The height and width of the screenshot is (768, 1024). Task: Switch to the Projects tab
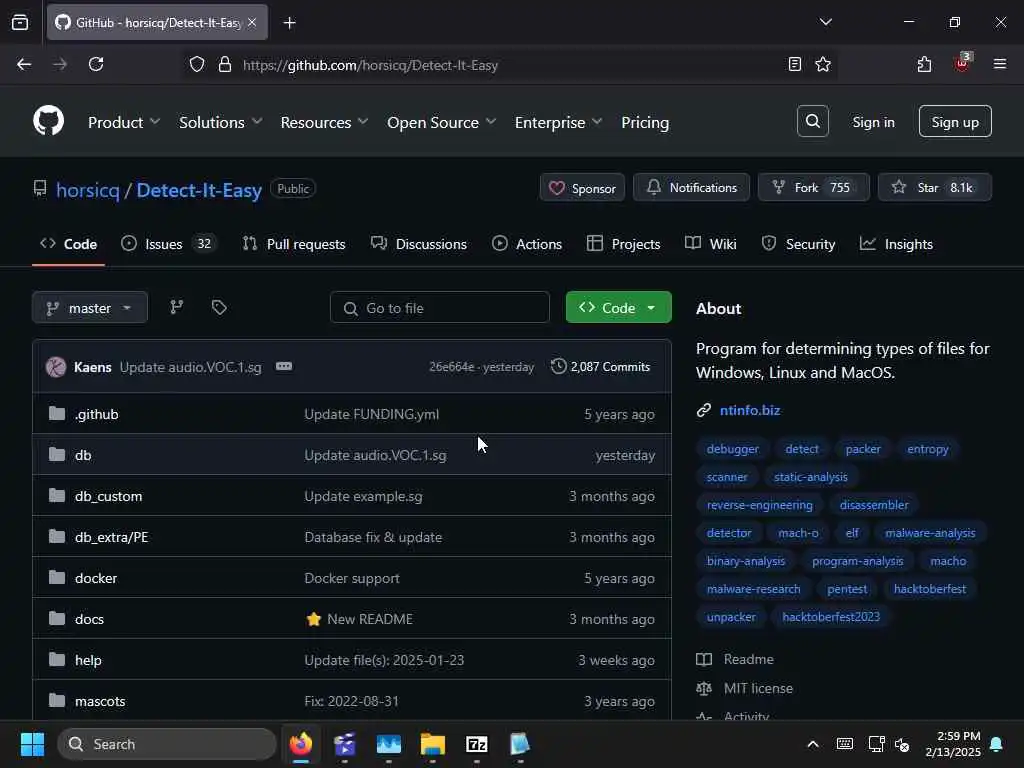[624, 244]
